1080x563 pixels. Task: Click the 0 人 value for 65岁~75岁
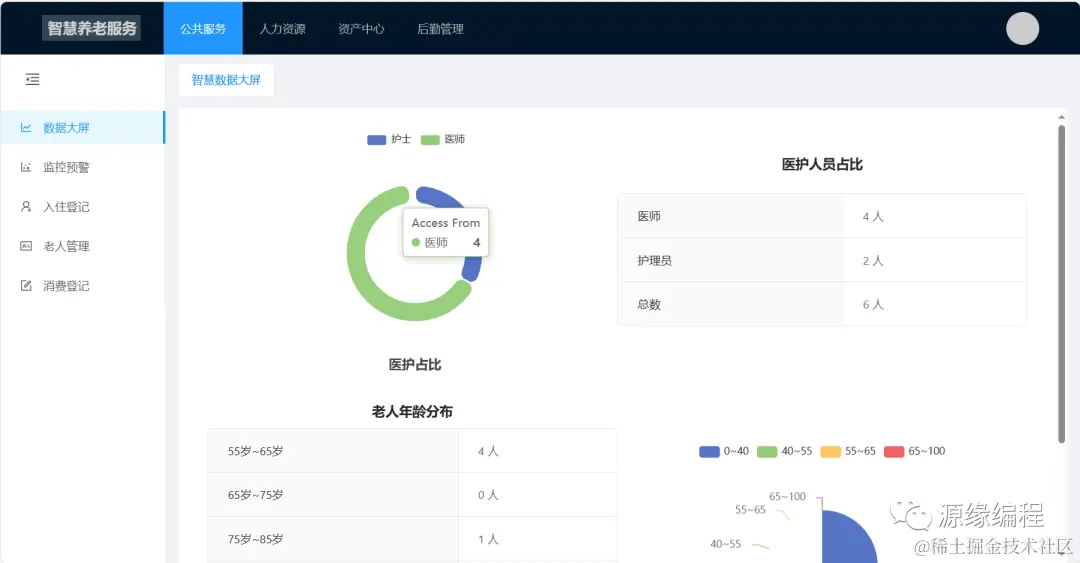click(488, 495)
